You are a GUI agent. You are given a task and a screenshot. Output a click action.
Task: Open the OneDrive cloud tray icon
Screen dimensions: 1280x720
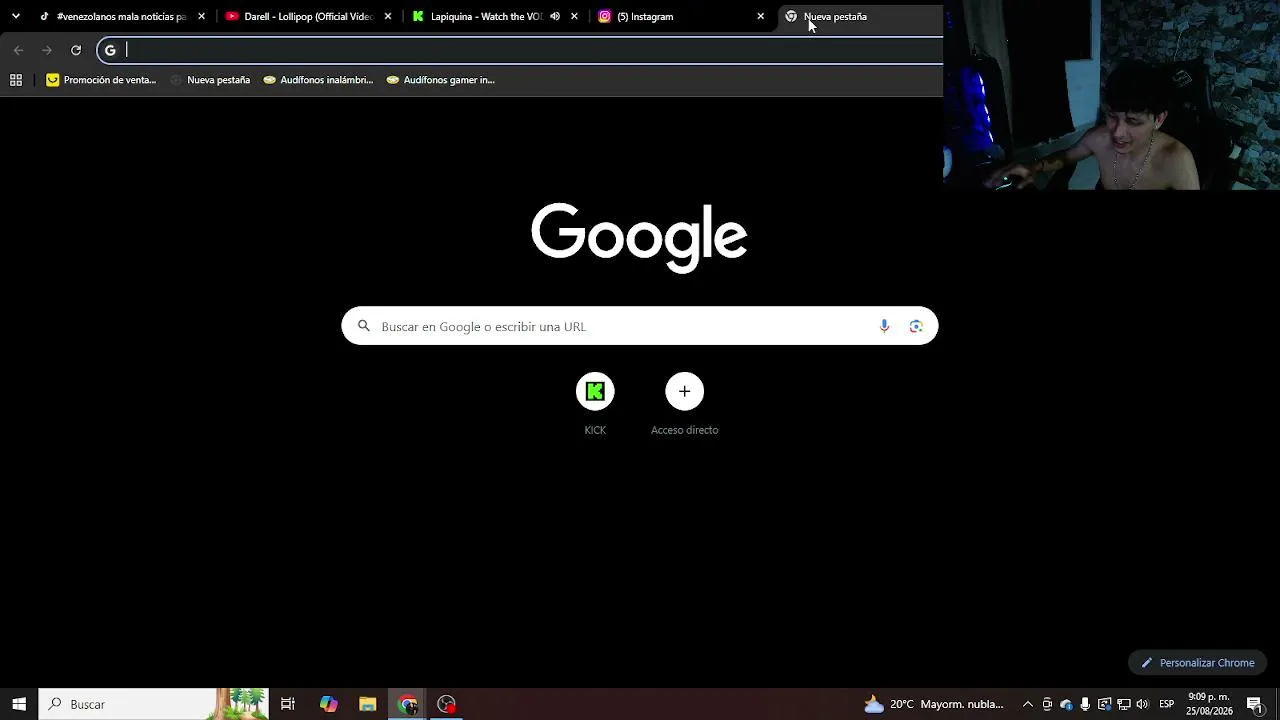click(1066, 704)
